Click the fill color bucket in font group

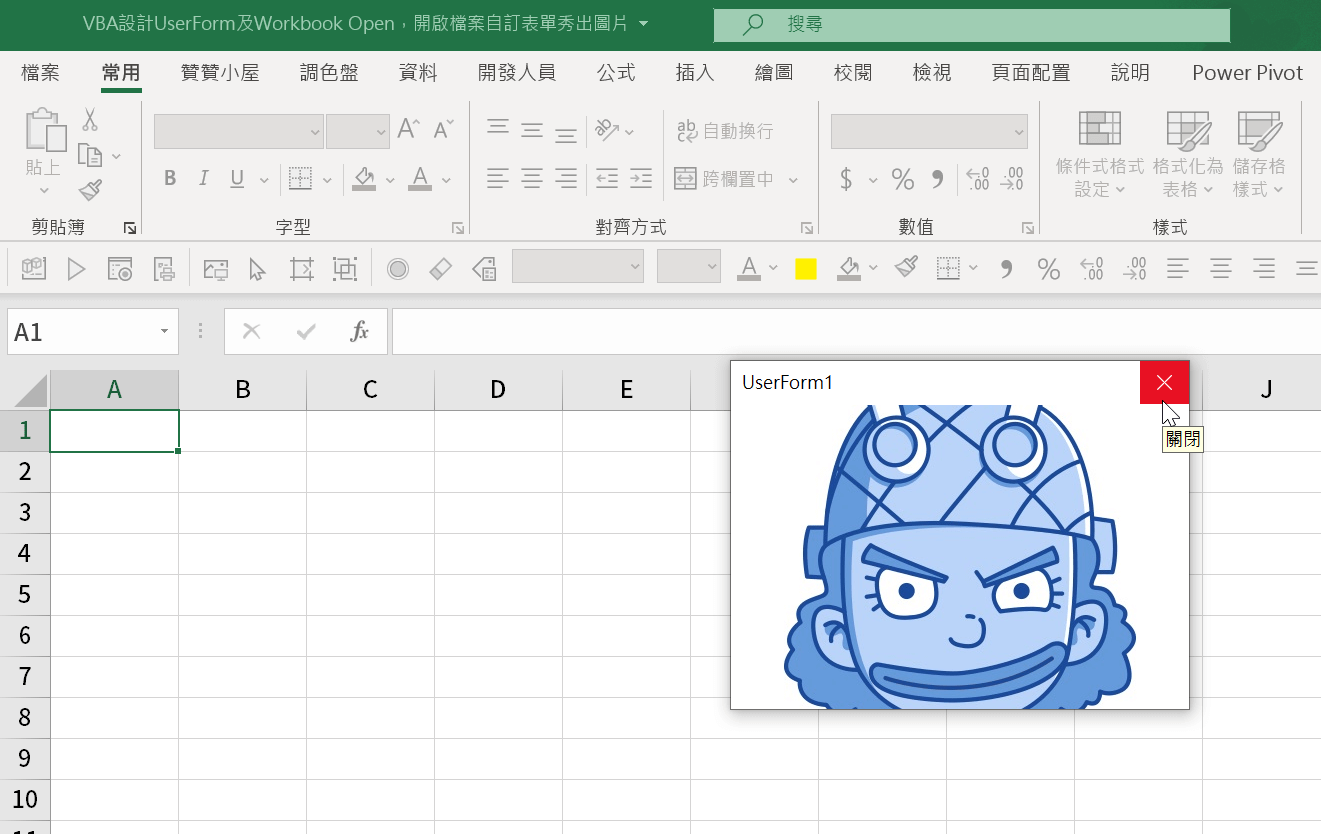(x=364, y=179)
